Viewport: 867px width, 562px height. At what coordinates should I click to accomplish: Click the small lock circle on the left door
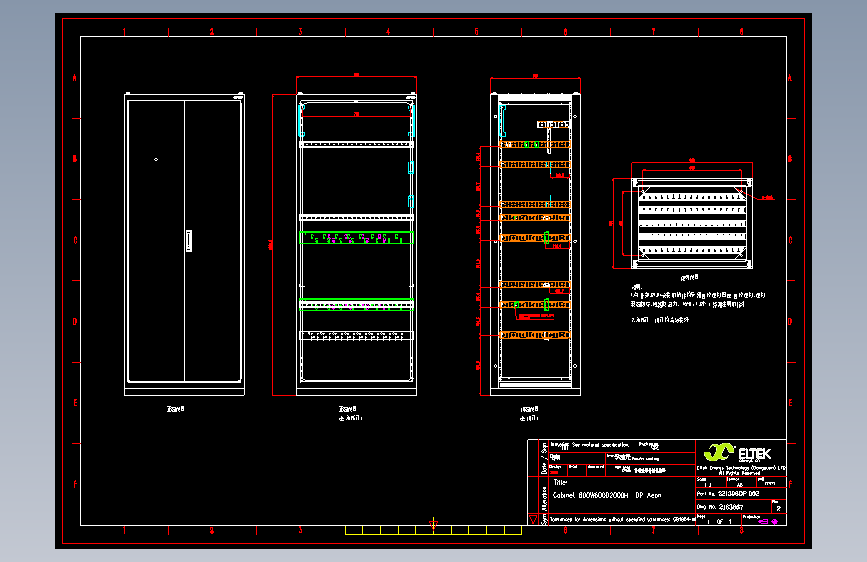(x=156, y=159)
